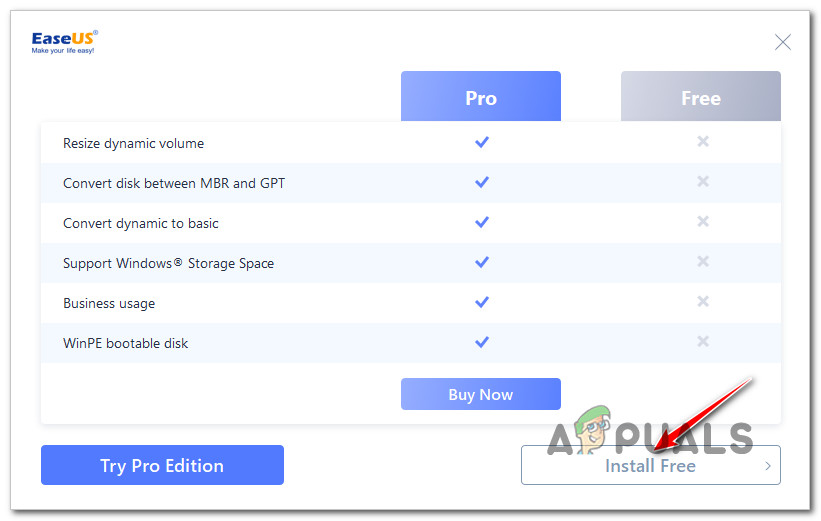Click the Try Pro Edition button
821x521 pixels.
[162, 466]
